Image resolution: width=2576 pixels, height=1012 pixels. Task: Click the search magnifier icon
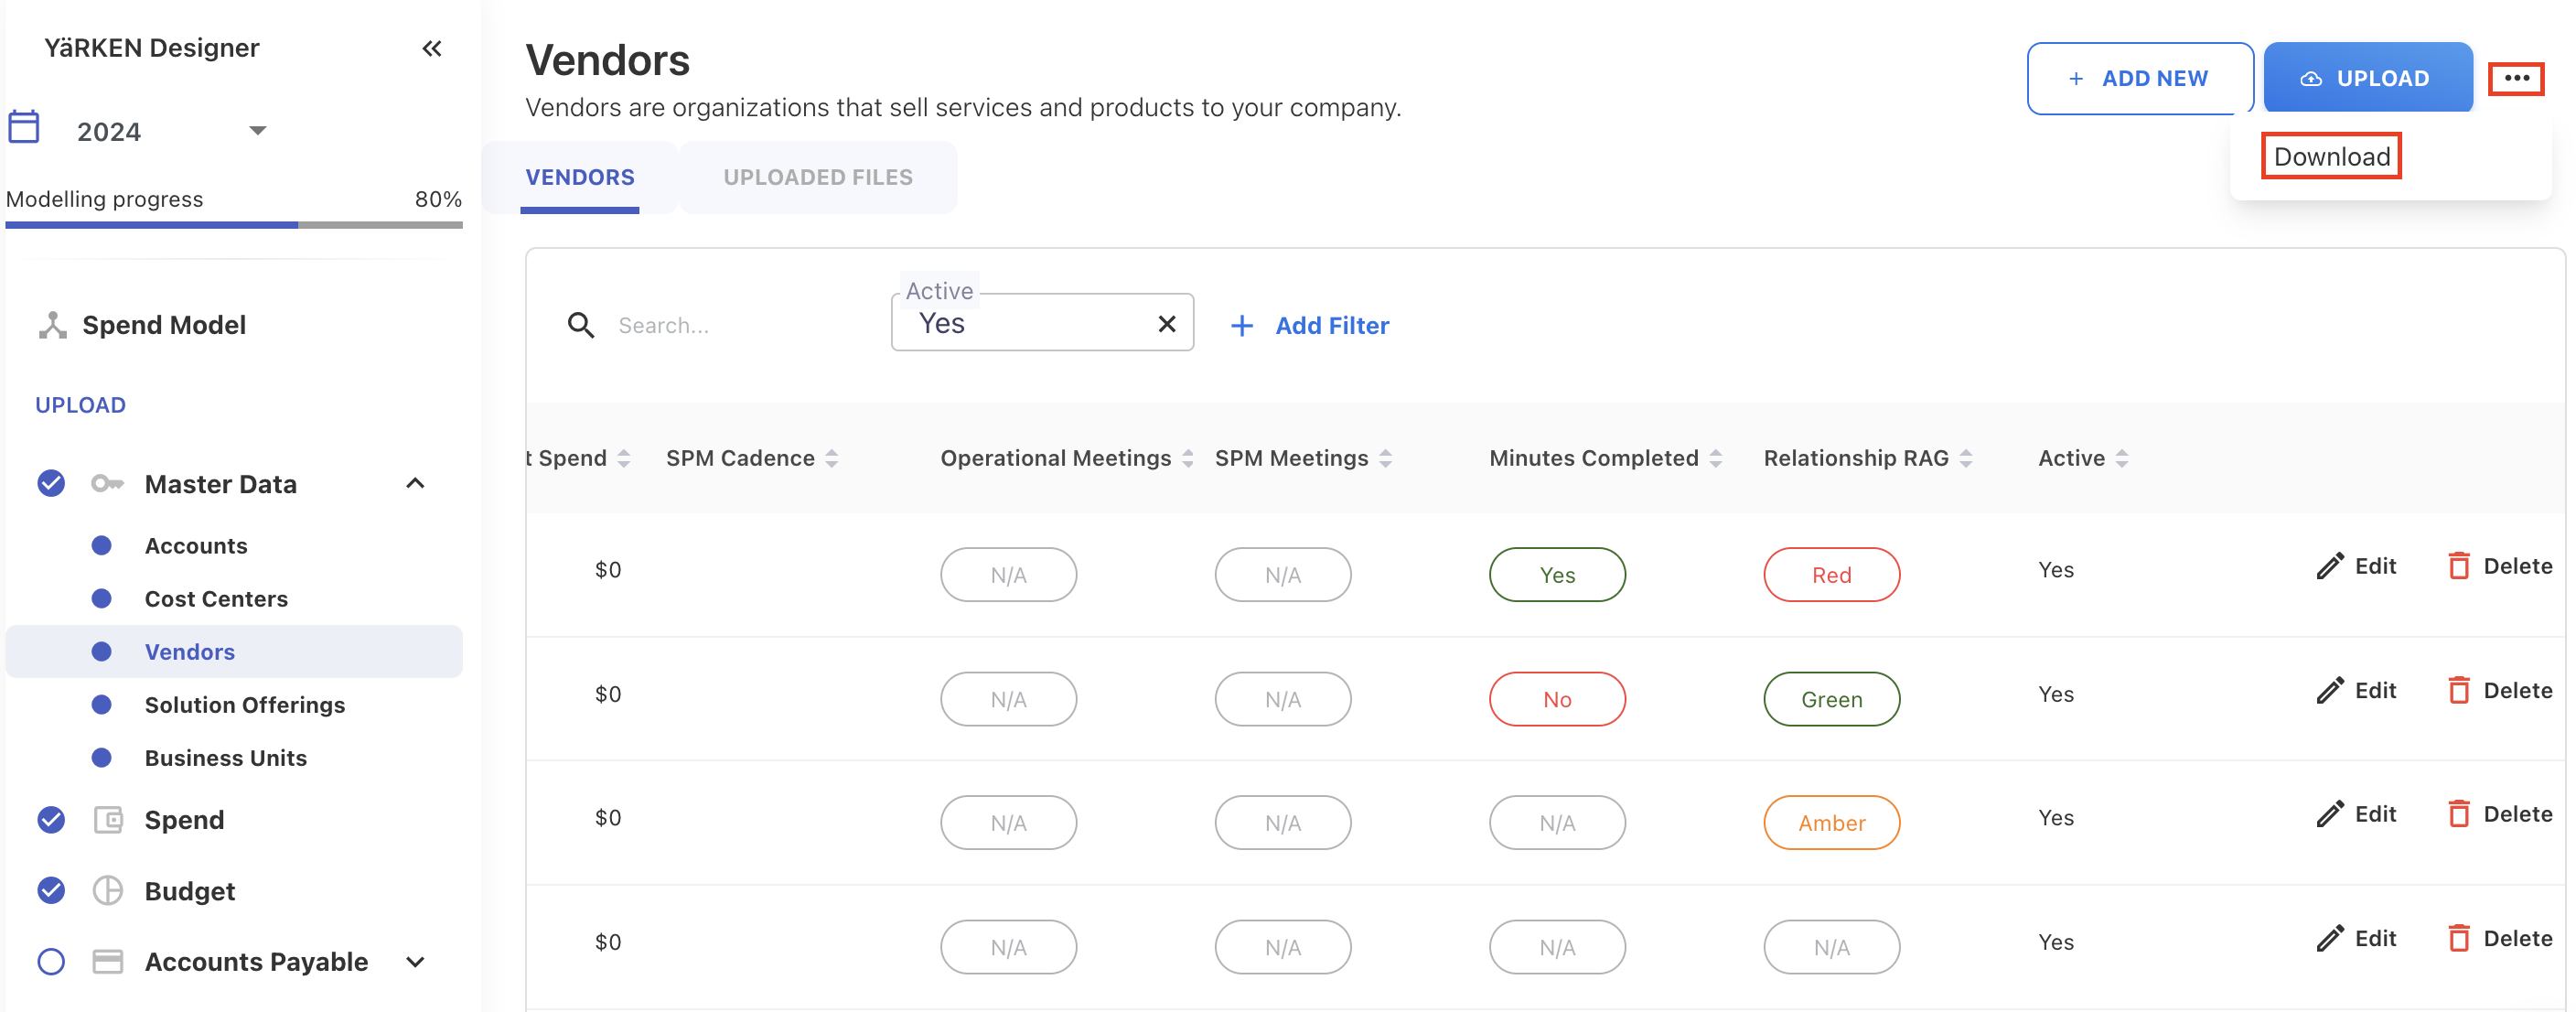580,325
